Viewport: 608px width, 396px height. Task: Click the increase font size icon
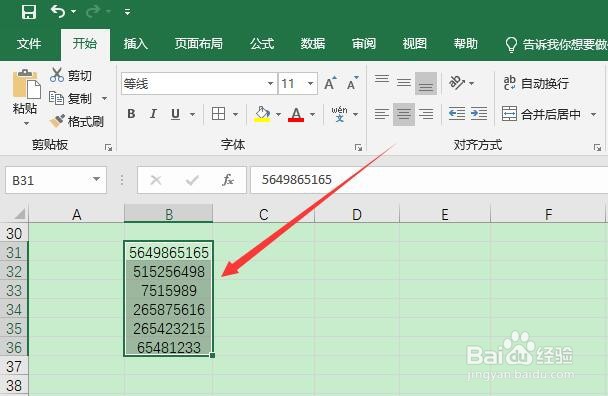pyautogui.click(x=330, y=83)
